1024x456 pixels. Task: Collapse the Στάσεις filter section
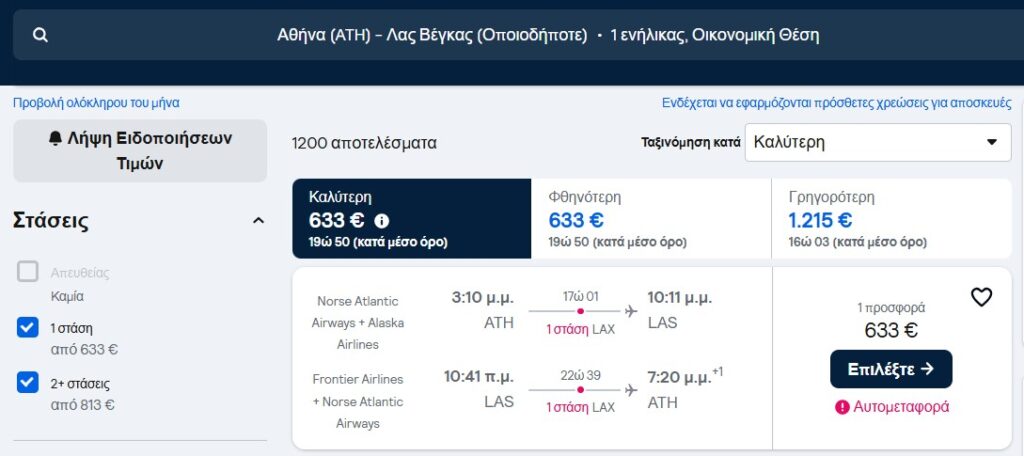coord(259,221)
